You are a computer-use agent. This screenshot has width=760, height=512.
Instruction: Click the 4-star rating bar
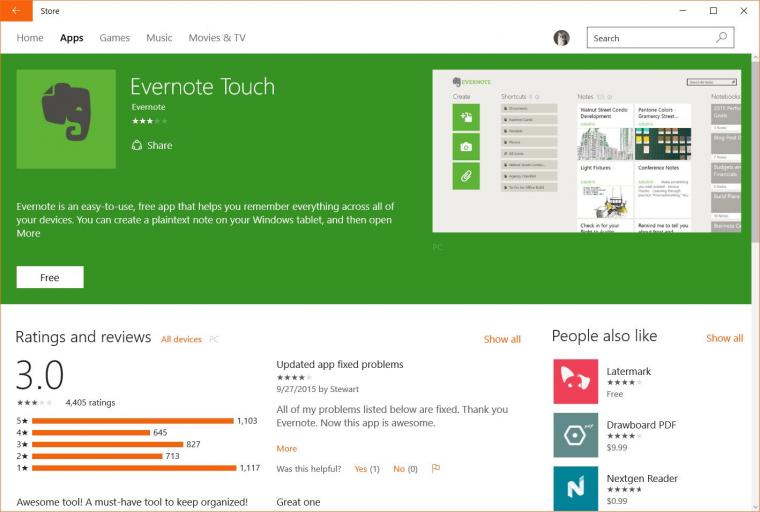91,432
